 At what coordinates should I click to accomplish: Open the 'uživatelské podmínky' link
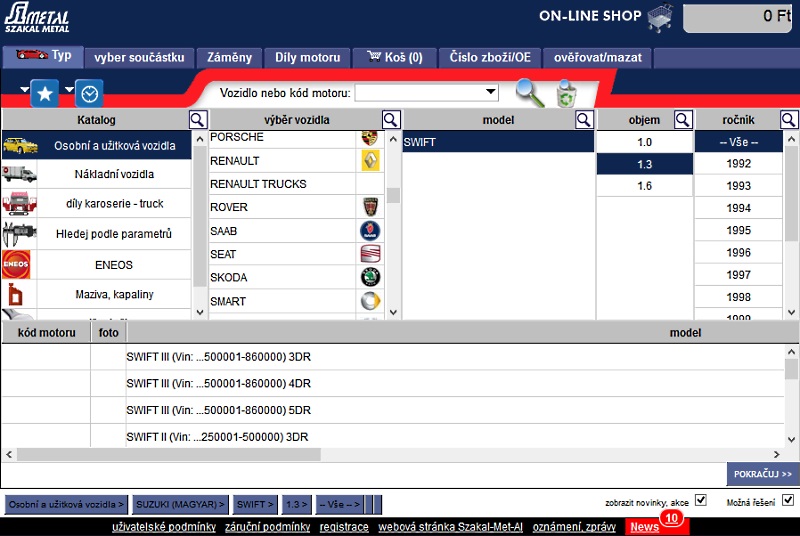click(164, 527)
